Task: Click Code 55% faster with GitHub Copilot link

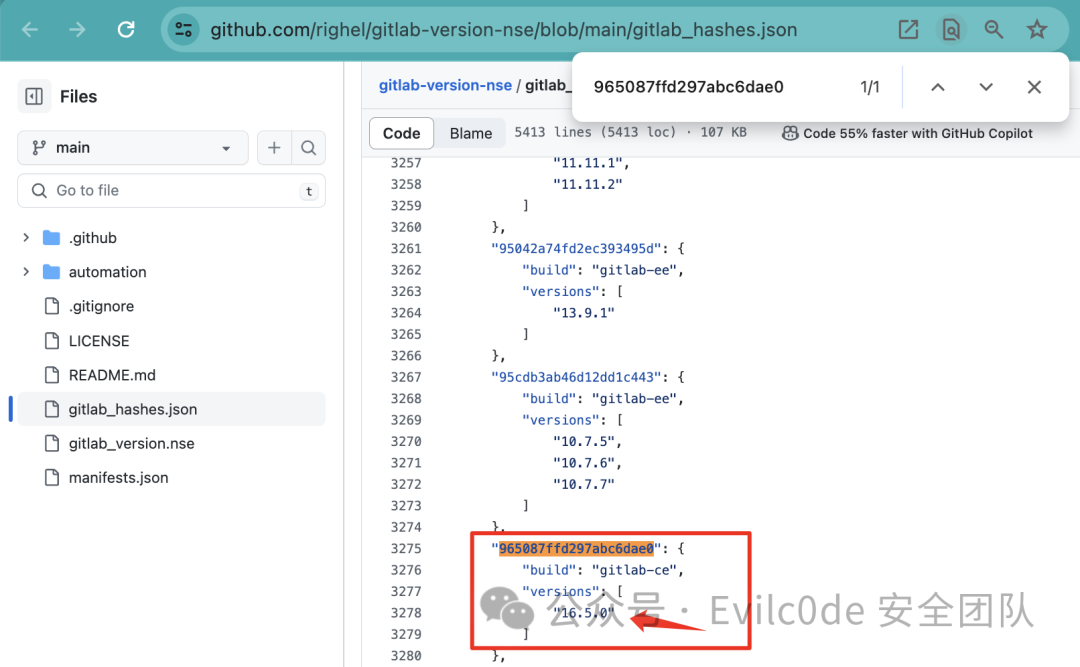Action: 917,133
